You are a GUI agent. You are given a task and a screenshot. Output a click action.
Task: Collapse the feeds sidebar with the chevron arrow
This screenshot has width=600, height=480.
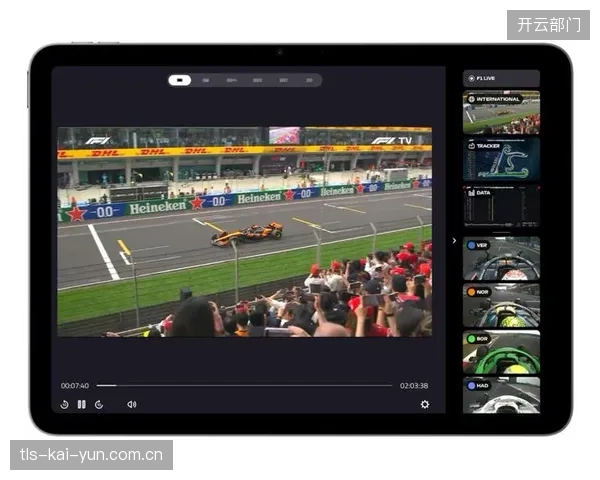coord(454,240)
